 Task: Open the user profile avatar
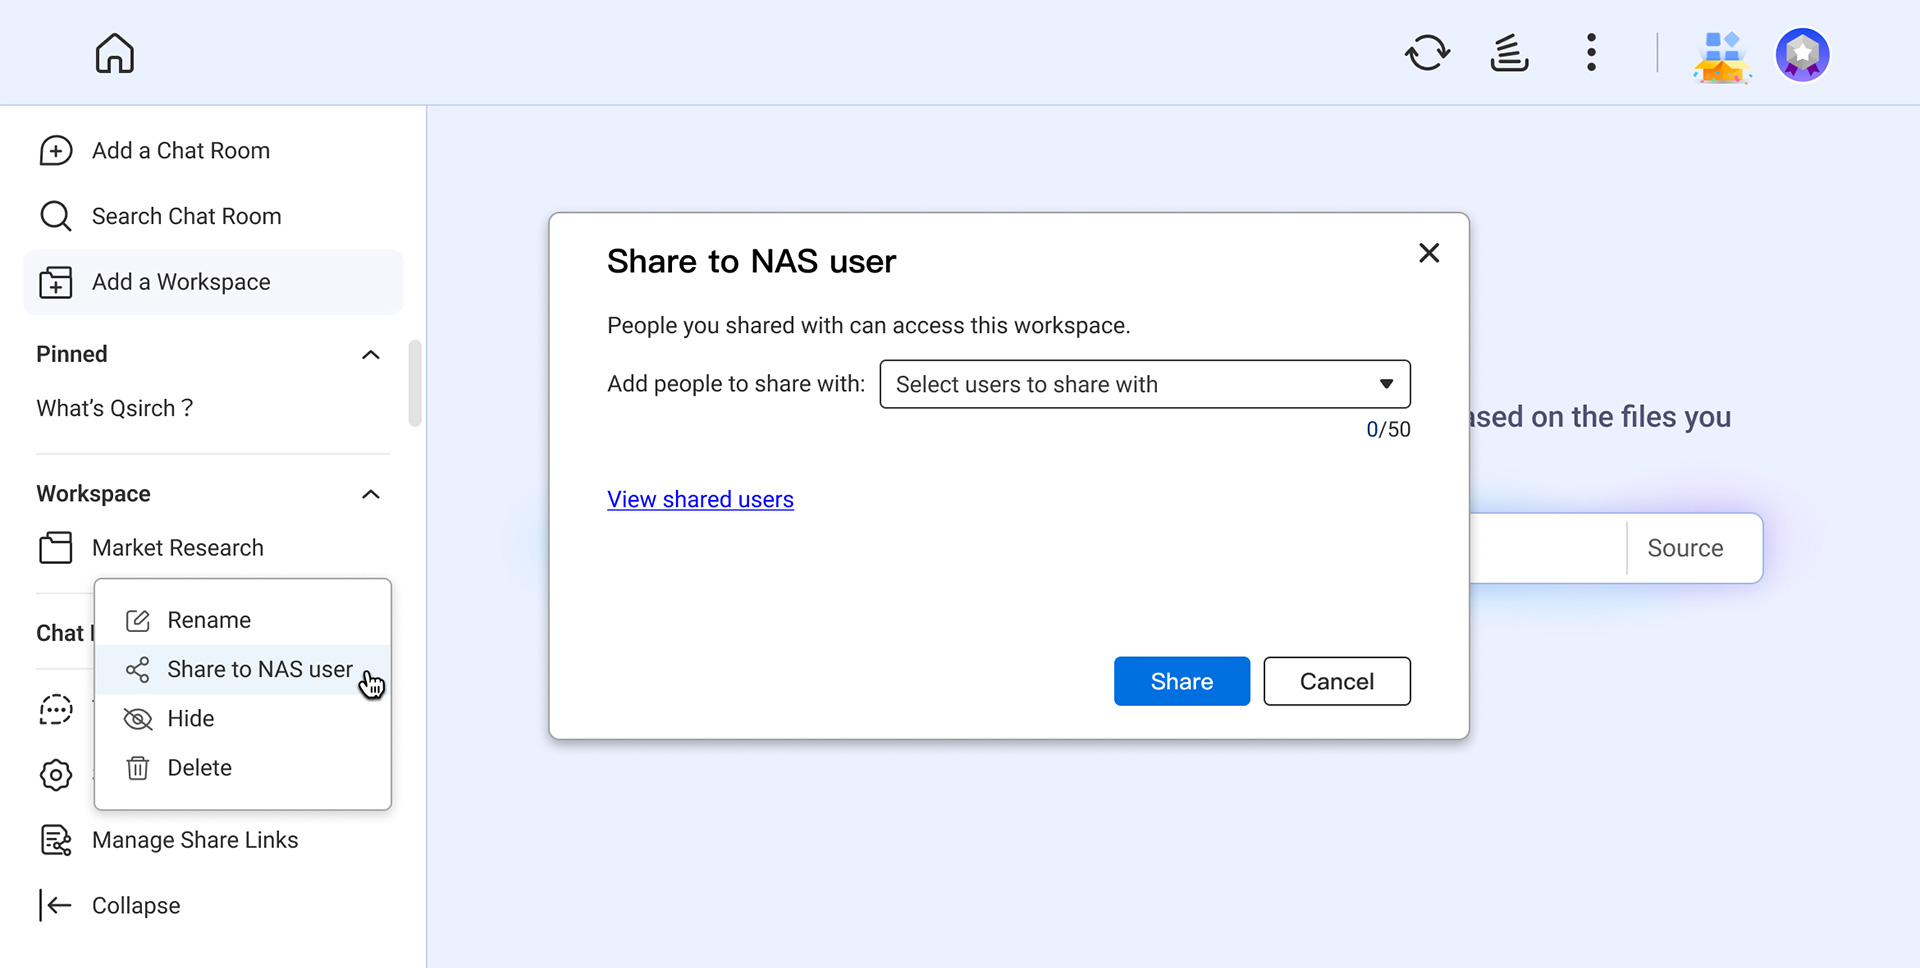1802,54
